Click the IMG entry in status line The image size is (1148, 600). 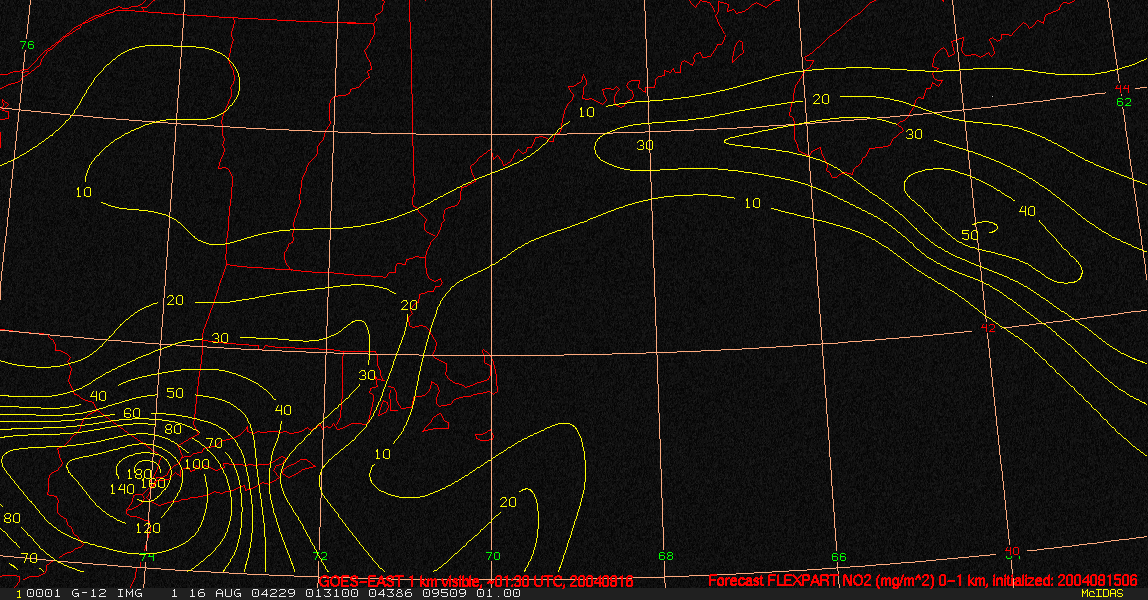click(x=130, y=593)
